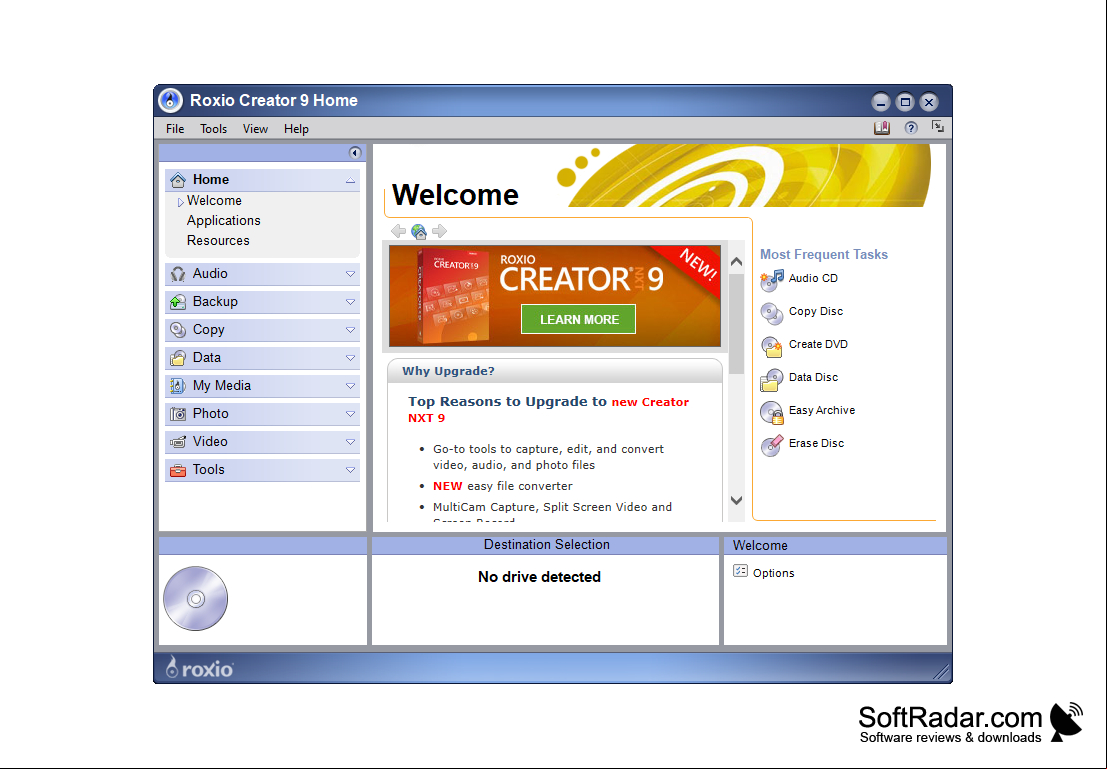
Task: Click the red Tools toolbox icon
Action: coord(178,470)
